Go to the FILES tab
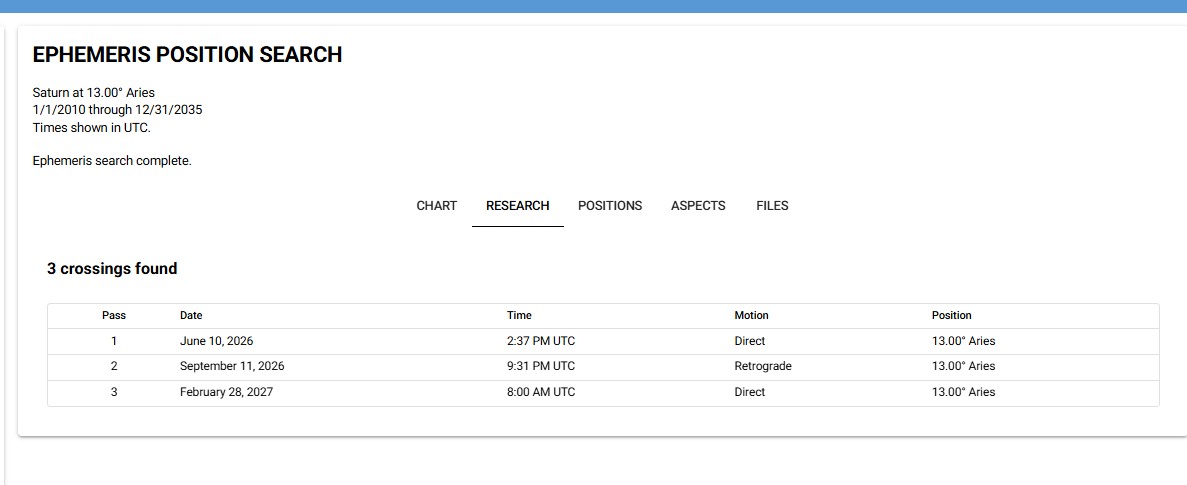Screen dimensions: 1187x485 (772, 206)
